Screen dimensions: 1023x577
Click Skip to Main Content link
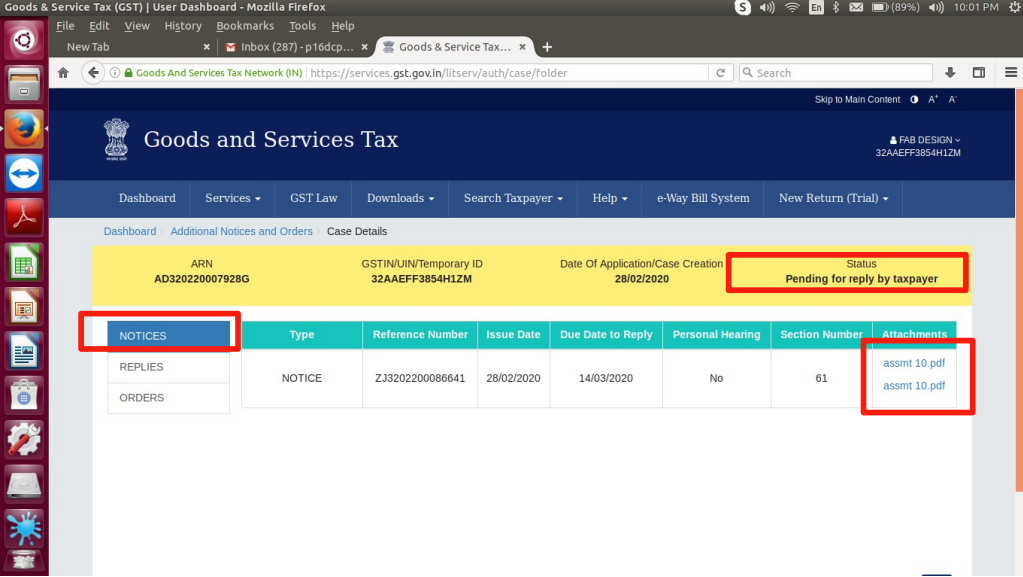click(x=857, y=99)
